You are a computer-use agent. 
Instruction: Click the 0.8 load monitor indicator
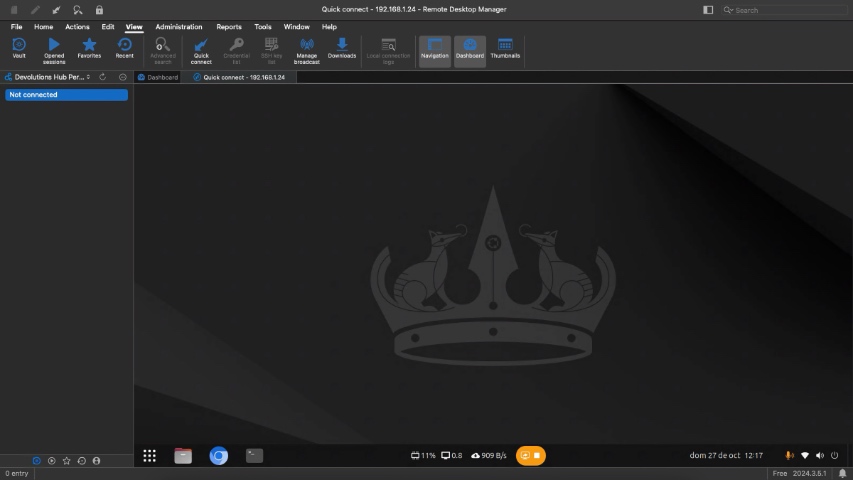452,456
